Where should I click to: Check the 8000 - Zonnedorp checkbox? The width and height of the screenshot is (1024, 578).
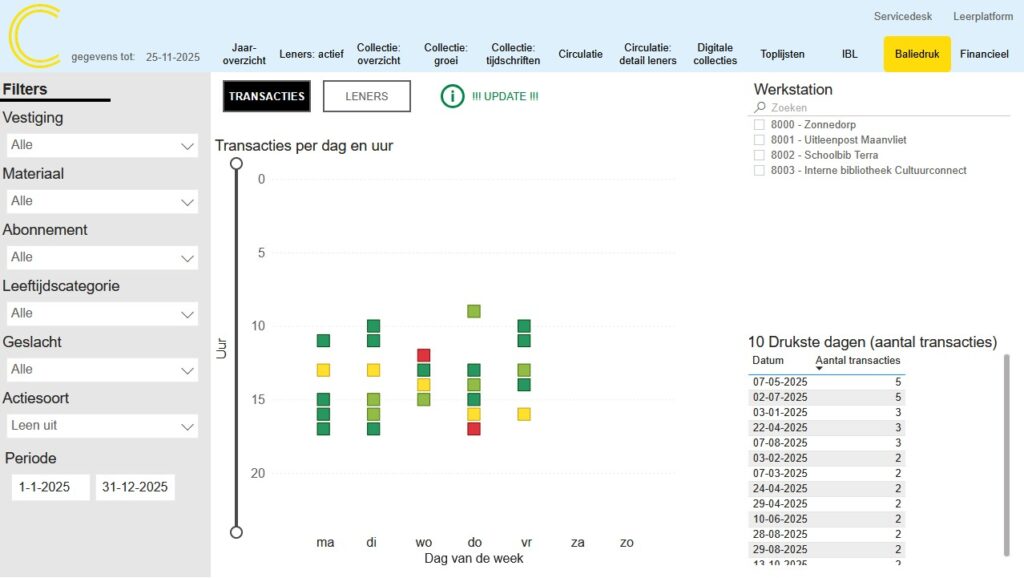(x=760, y=125)
